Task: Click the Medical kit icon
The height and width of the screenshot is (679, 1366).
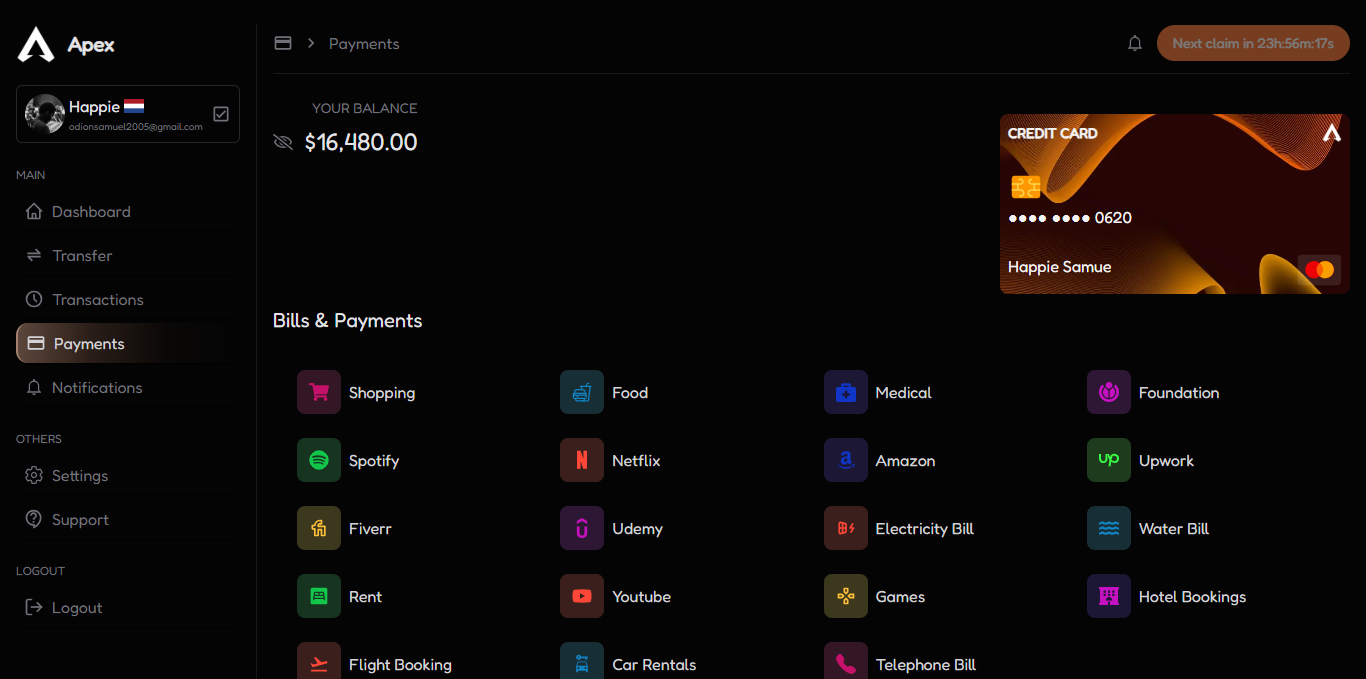Action: click(x=846, y=392)
